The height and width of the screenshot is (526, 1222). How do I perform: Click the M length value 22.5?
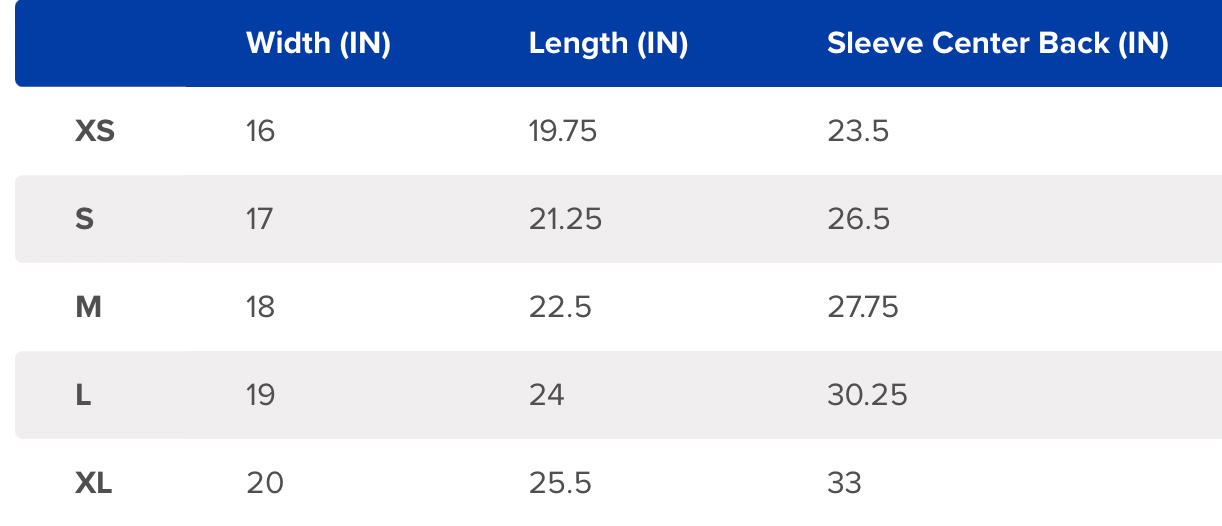click(x=560, y=307)
